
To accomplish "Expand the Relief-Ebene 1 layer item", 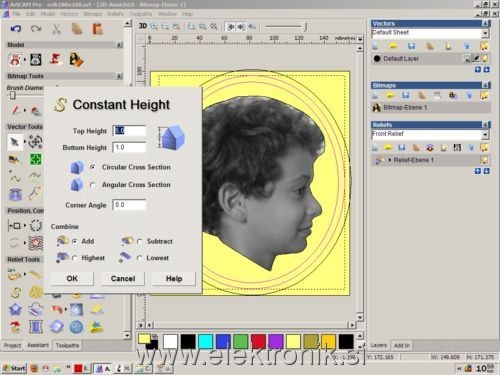I will [390, 160].
